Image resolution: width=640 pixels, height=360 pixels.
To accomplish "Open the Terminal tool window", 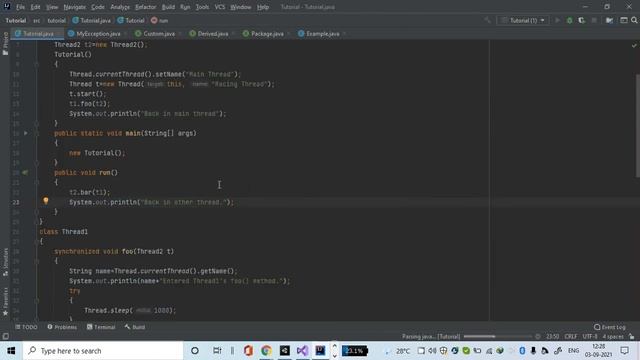I will click(x=101, y=327).
